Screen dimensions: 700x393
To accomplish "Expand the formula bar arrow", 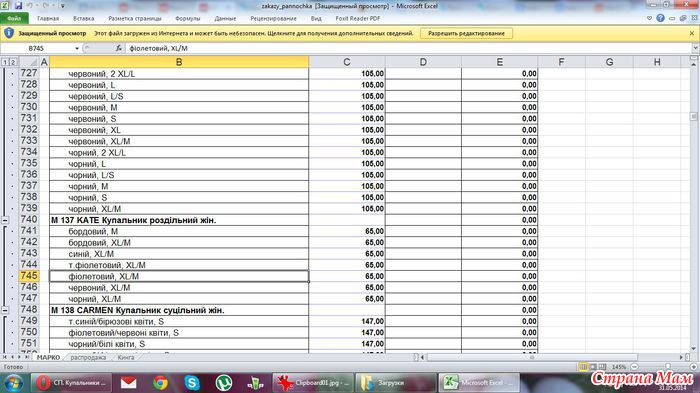I will click(695, 48).
